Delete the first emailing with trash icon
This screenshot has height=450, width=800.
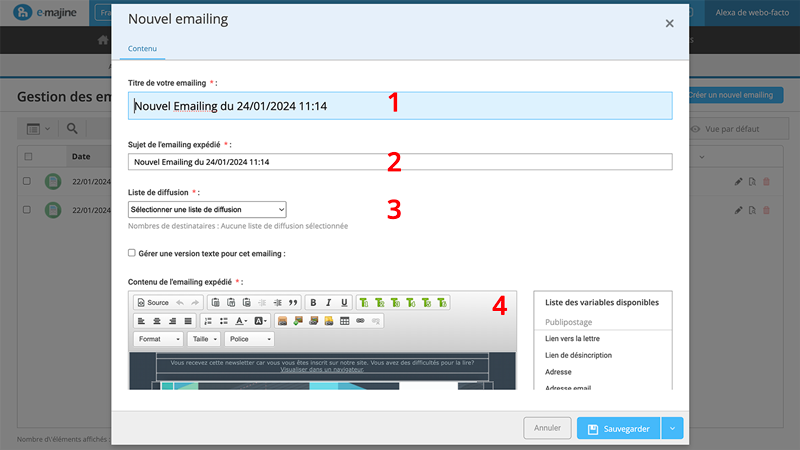[x=766, y=182]
